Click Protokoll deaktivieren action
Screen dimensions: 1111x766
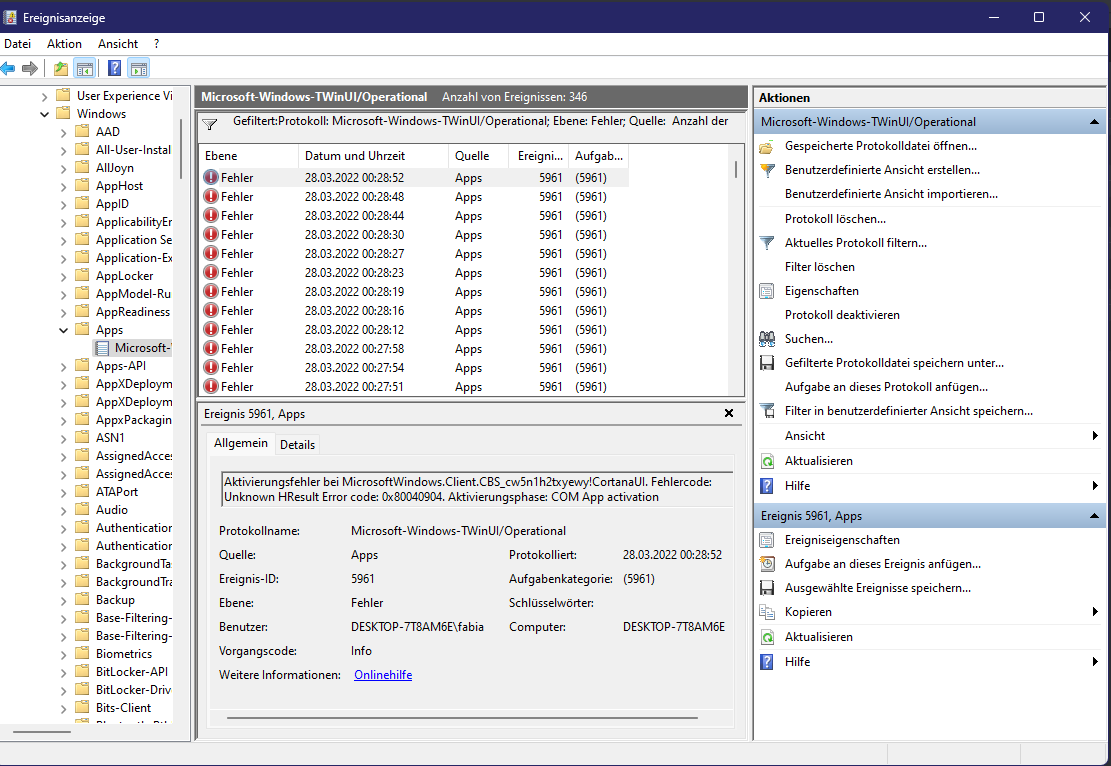tap(842, 315)
